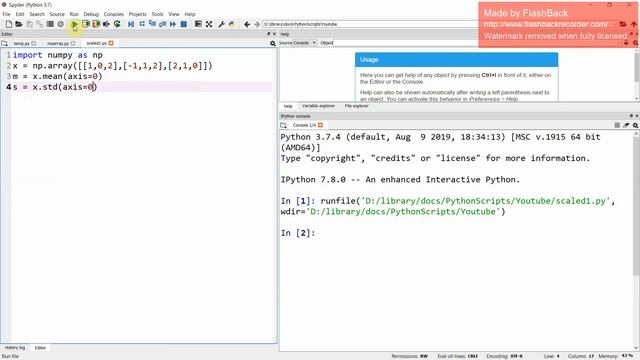The height and width of the screenshot is (360, 640).
Task: Switch to the Variable explorer tab
Action: click(318, 106)
